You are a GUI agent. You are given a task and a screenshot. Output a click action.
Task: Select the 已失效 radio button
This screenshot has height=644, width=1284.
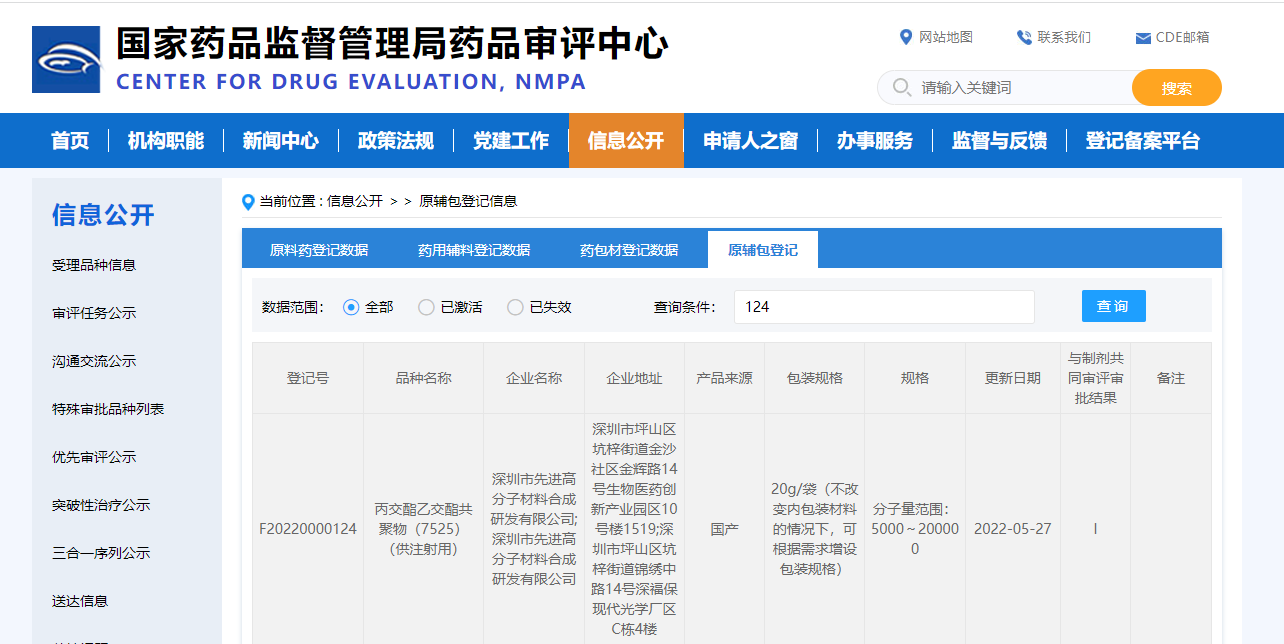pos(516,307)
